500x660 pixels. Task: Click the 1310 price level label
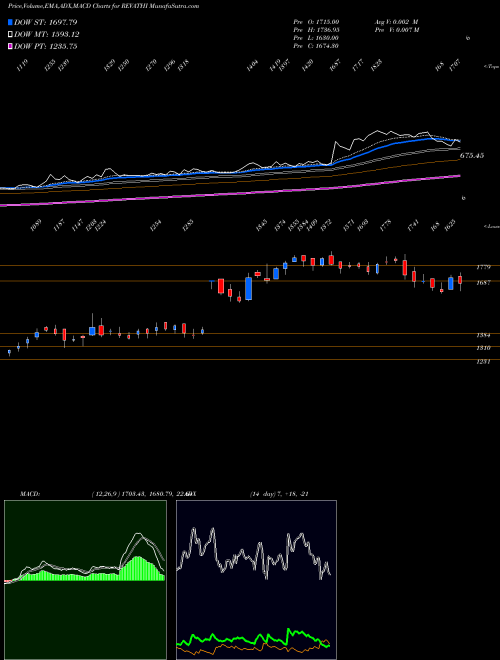(483, 348)
